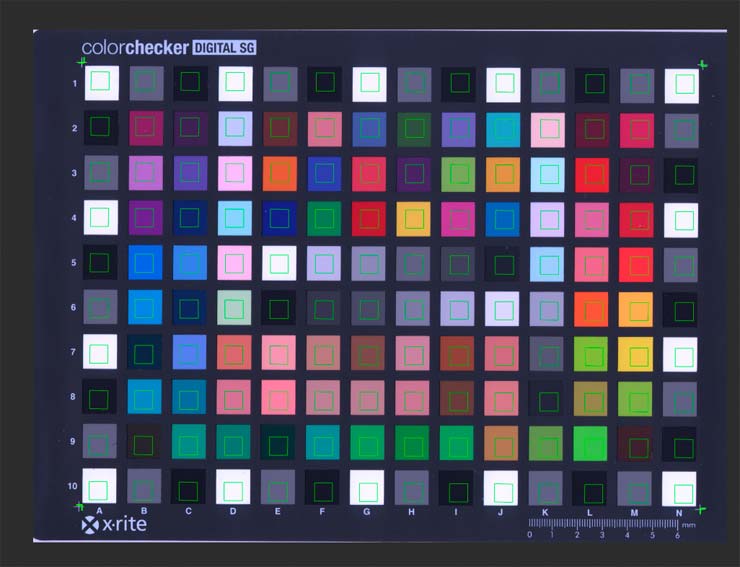Select the white patch at A1

(101, 83)
